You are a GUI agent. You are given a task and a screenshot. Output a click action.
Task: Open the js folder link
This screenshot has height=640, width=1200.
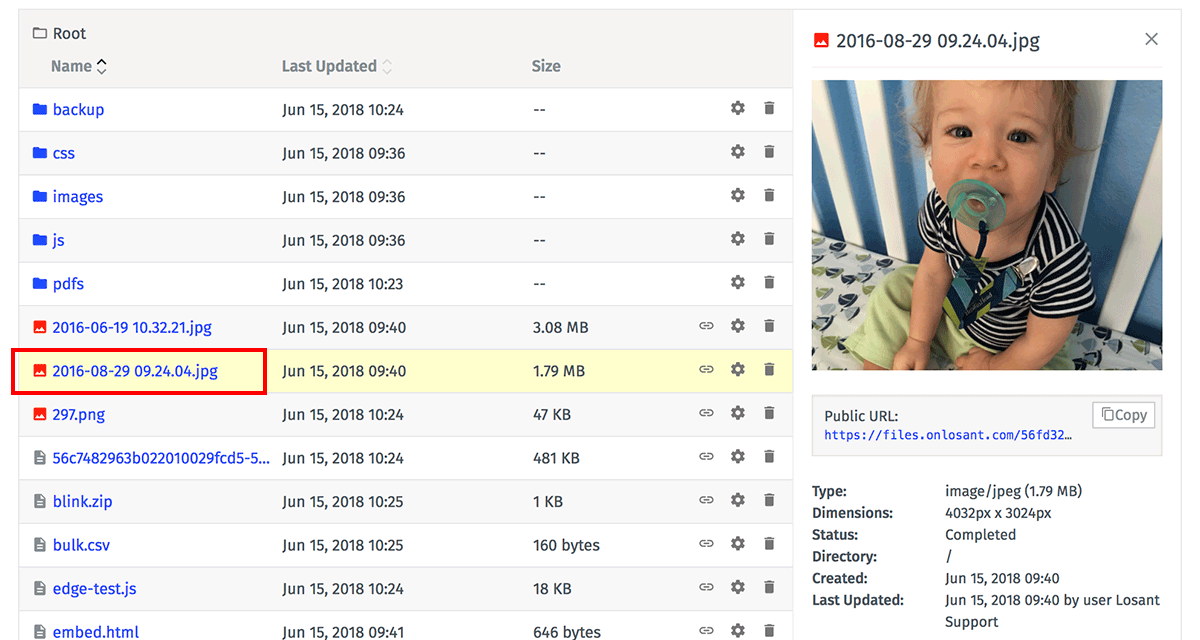tap(59, 240)
